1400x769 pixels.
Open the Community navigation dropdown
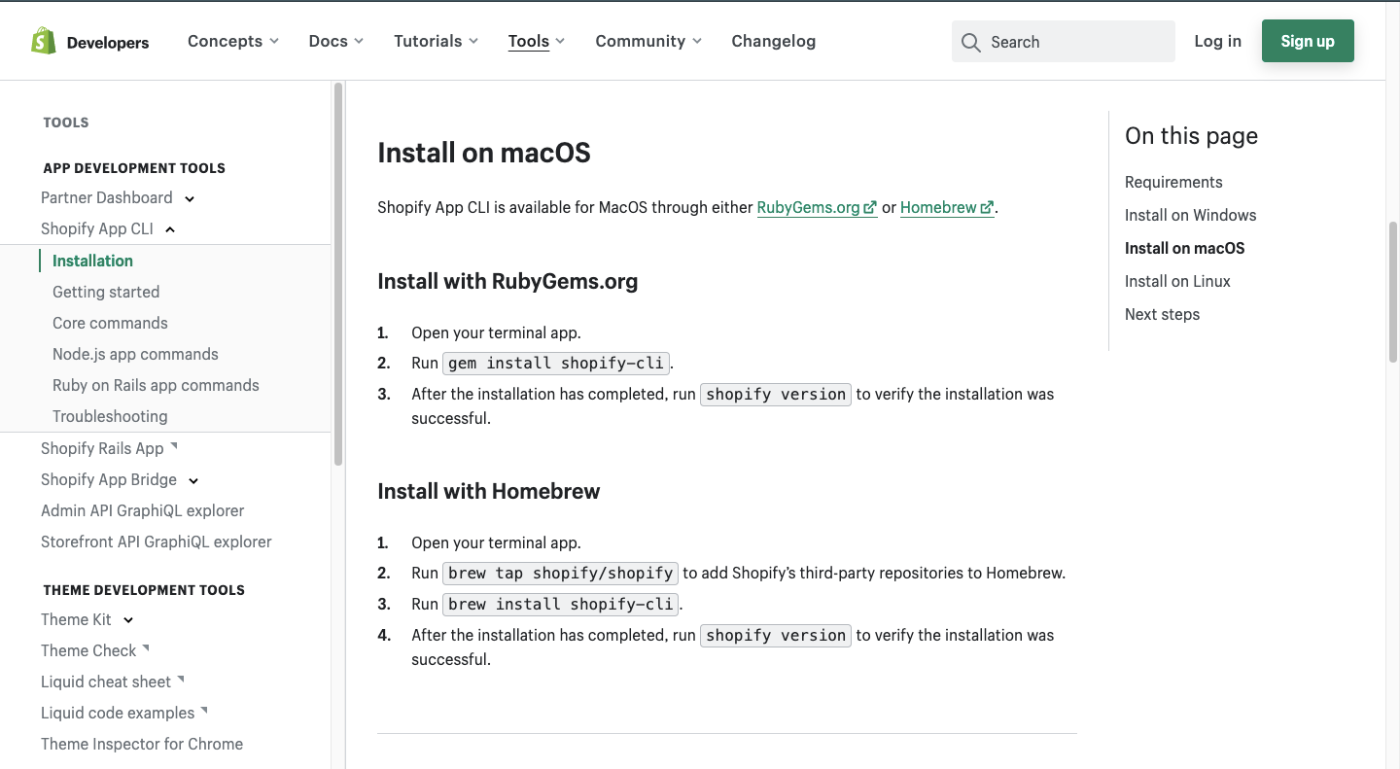tap(648, 41)
